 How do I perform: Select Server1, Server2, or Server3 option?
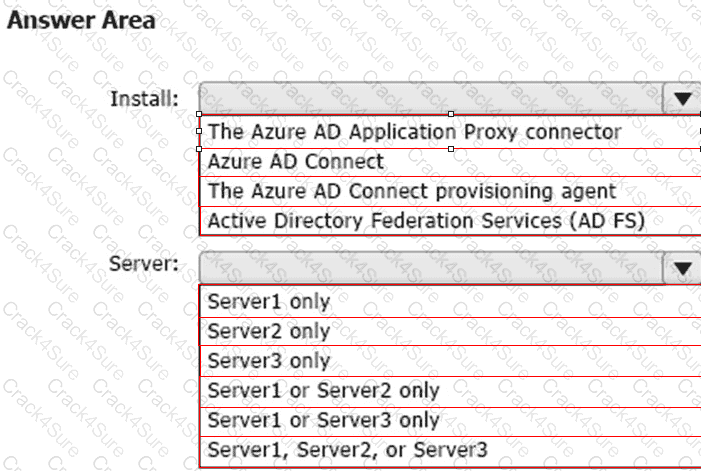coord(347,450)
